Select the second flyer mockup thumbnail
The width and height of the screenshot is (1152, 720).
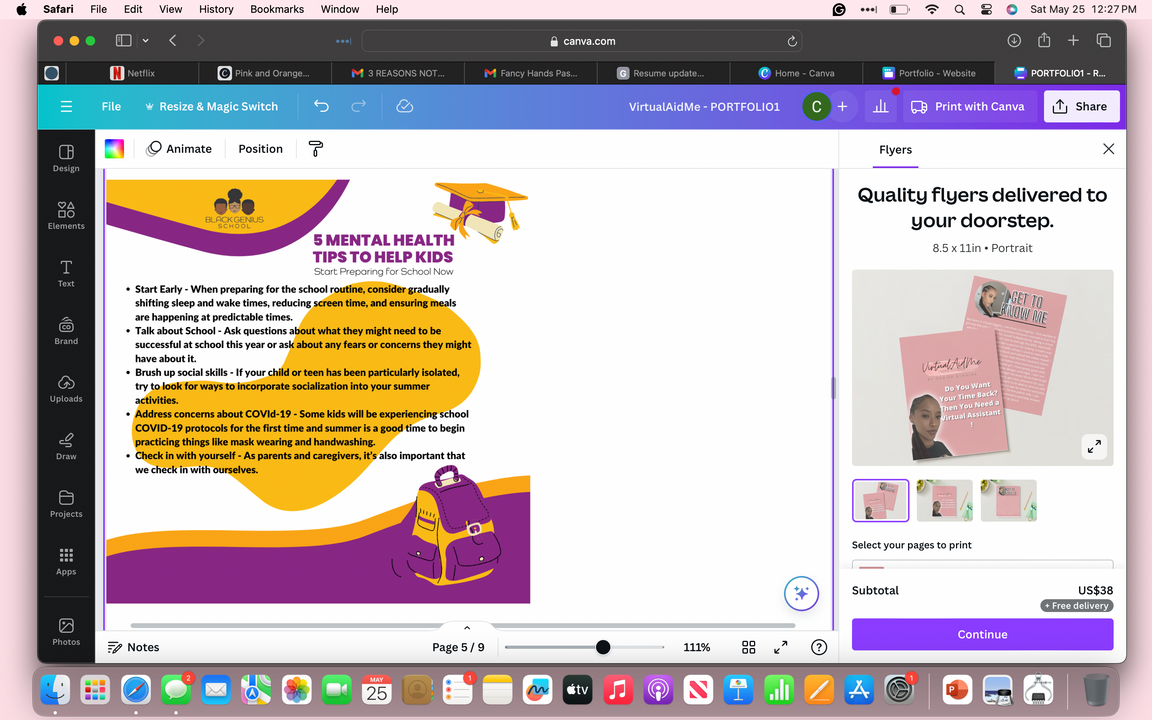[944, 500]
